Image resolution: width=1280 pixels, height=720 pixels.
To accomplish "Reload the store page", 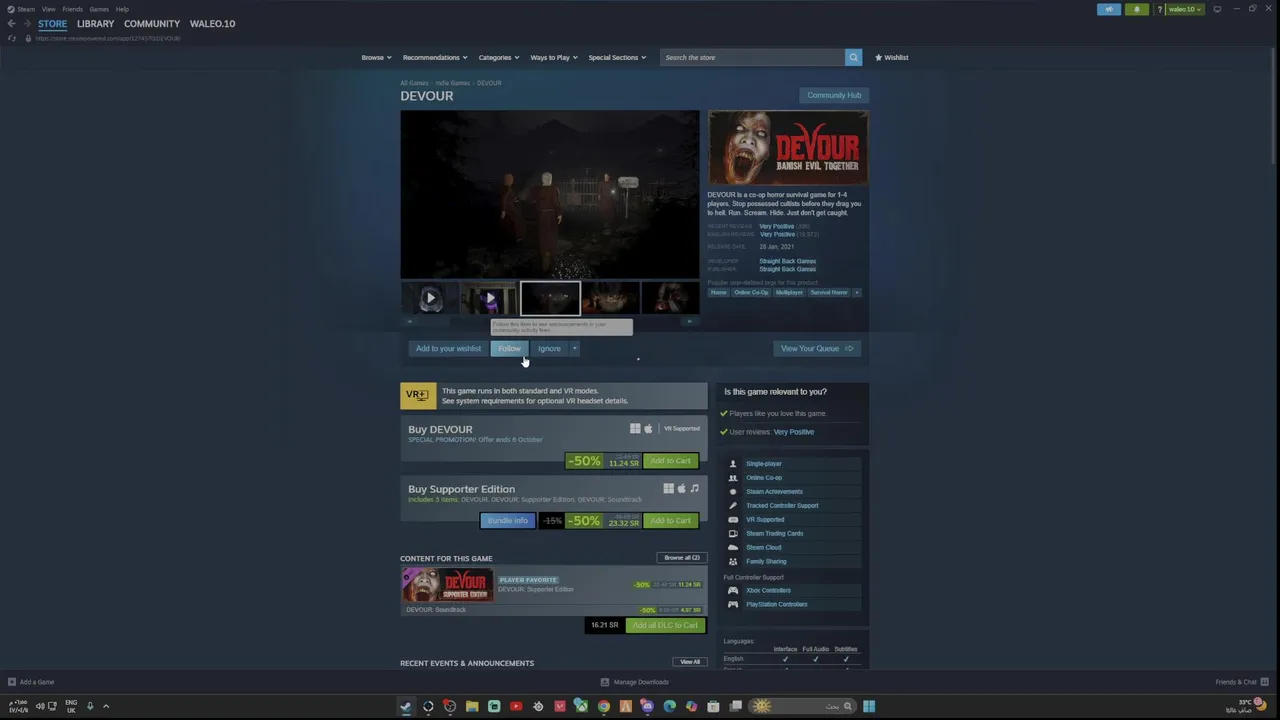I will [12, 38].
